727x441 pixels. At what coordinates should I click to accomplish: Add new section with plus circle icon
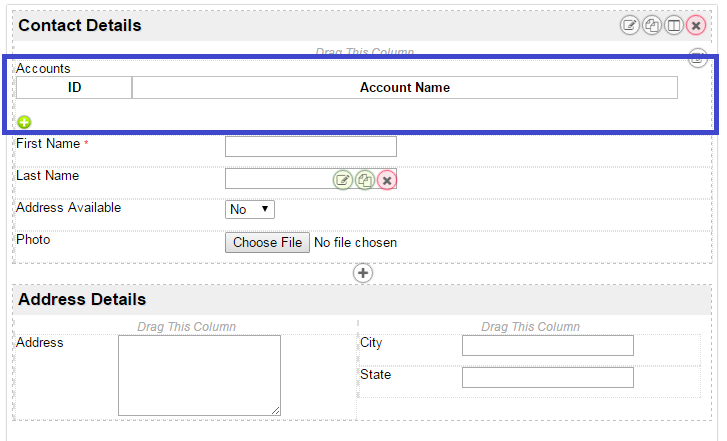coord(363,272)
